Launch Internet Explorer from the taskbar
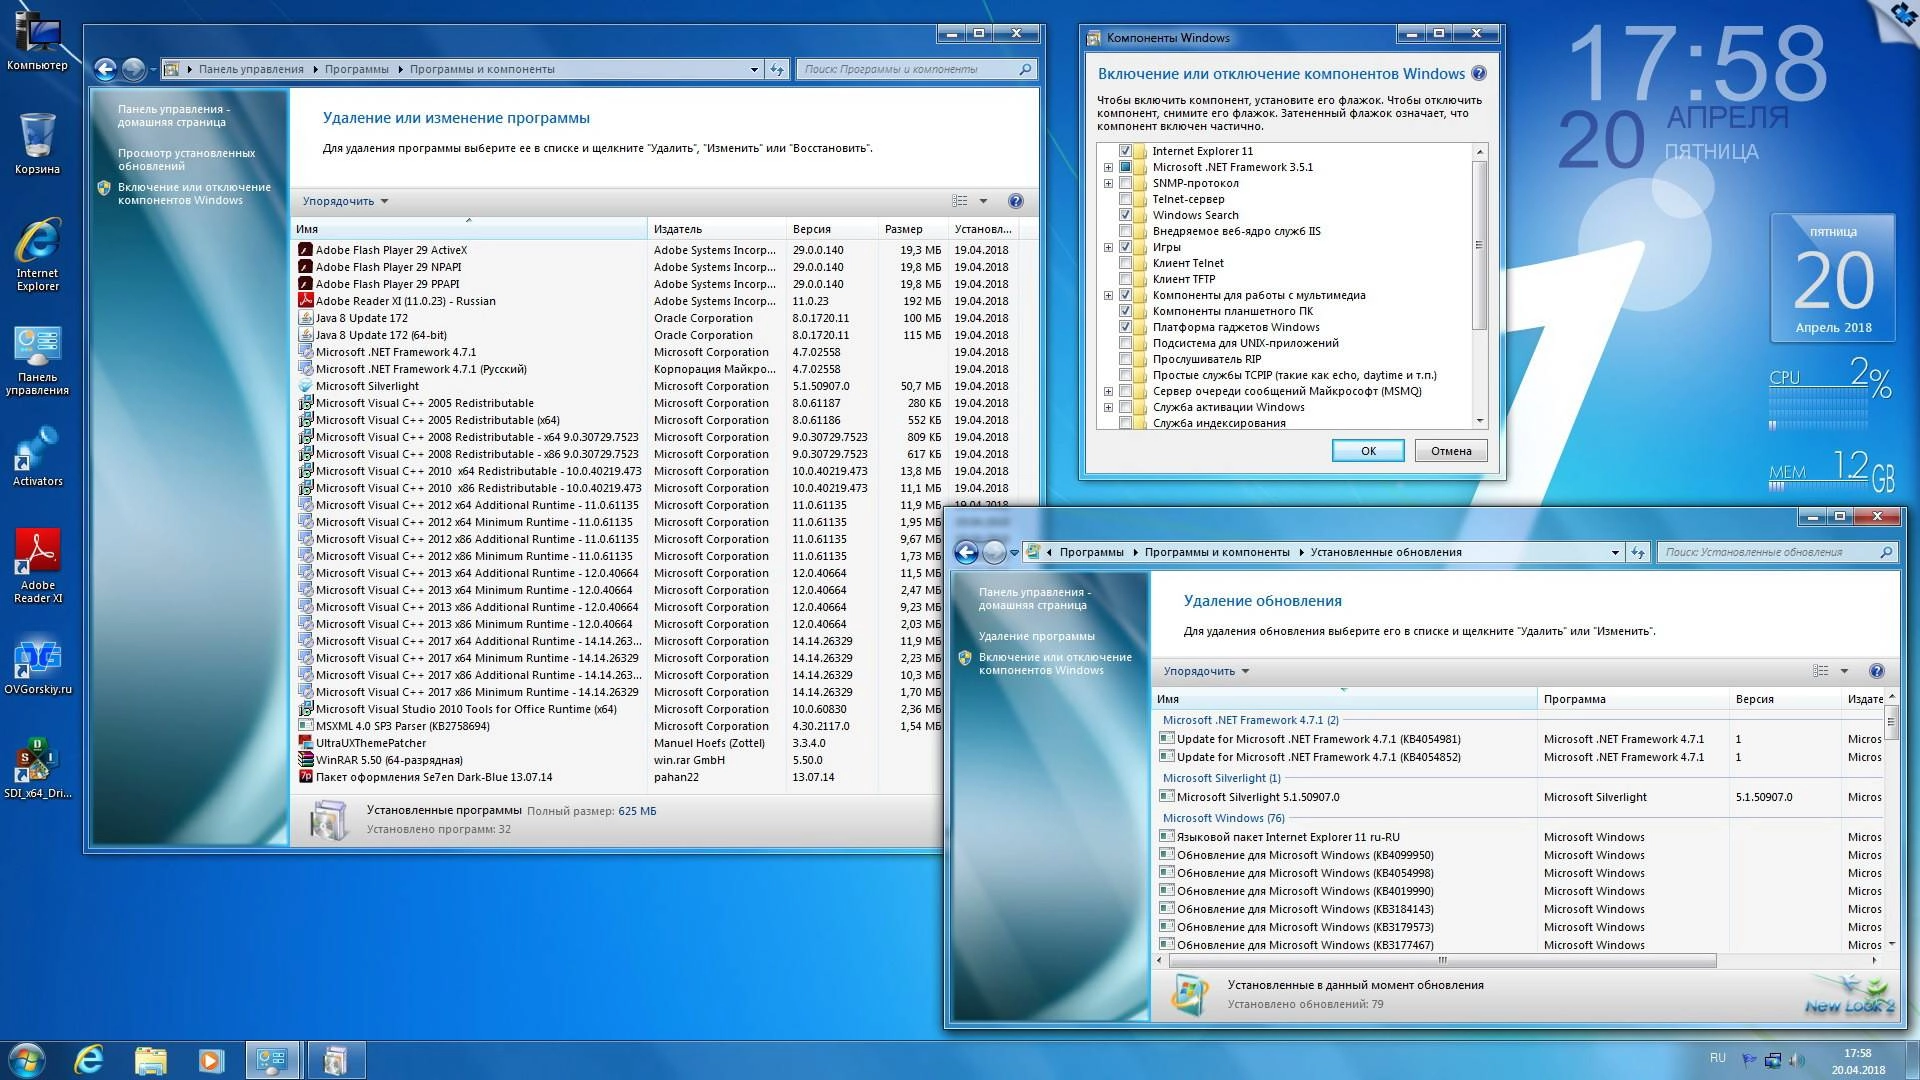Screen dimensions: 1920x1080 tap(90, 1057)
